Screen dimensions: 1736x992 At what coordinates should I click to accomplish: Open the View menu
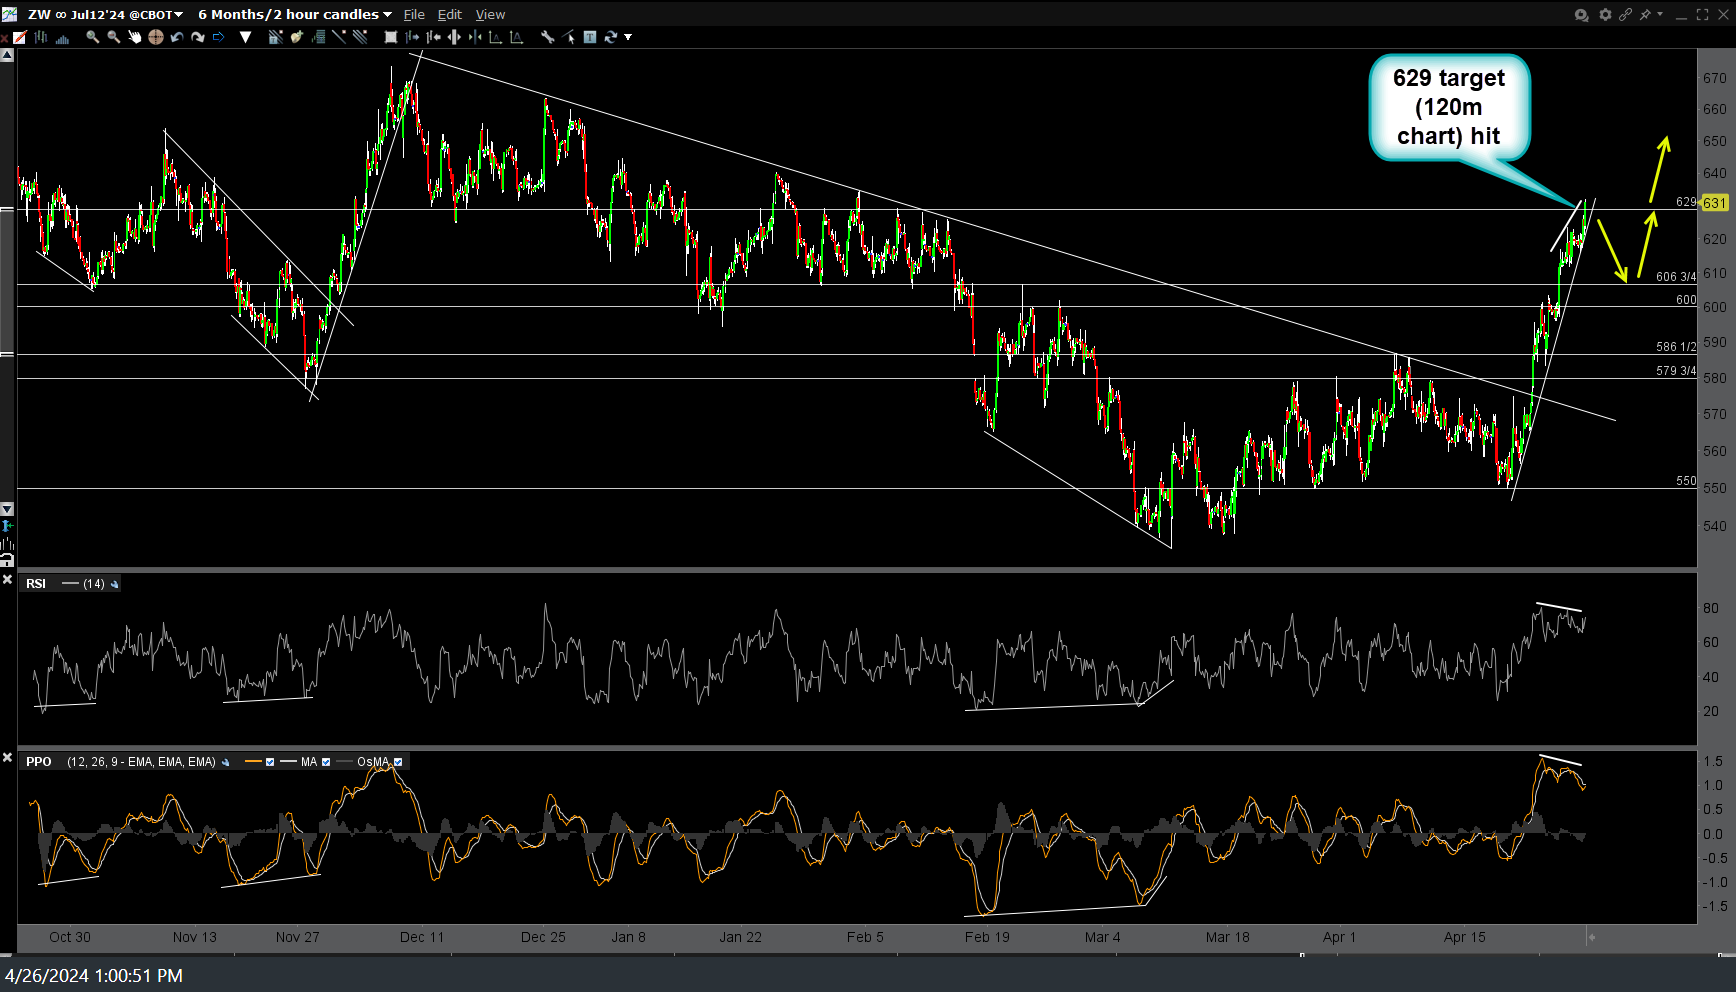490,14
